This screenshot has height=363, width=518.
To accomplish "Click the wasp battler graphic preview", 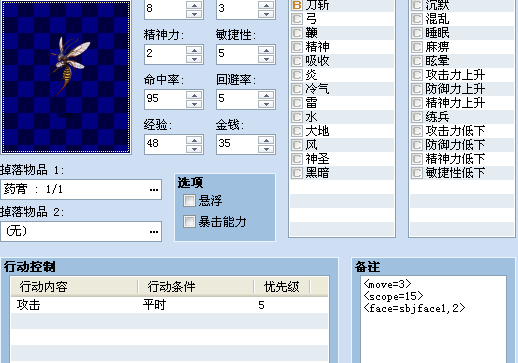I will [66, 77].
